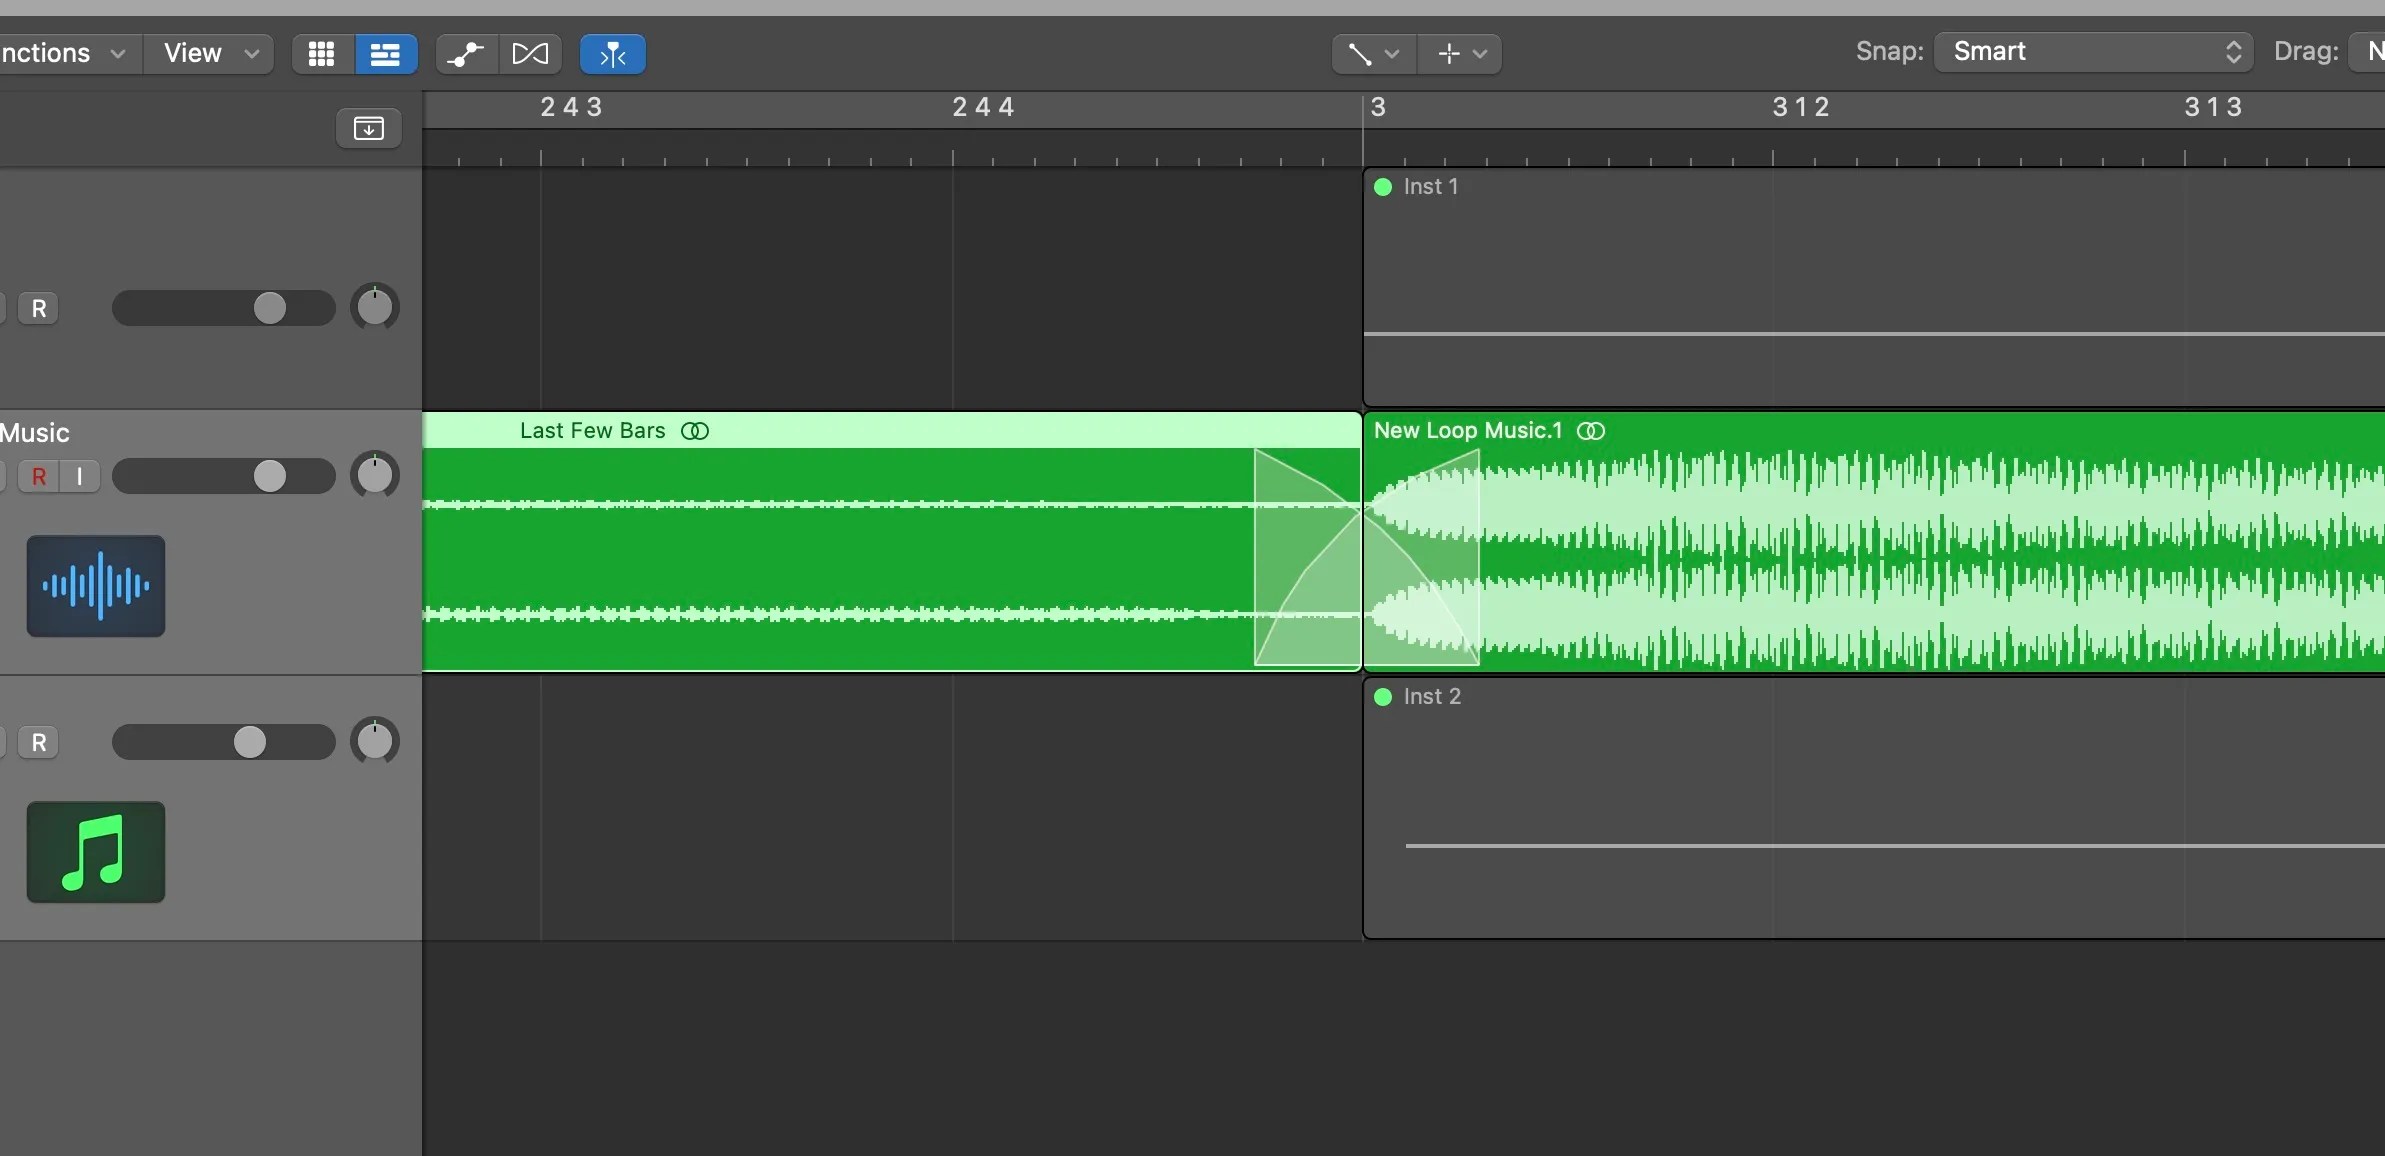Arm recording on the Music track
Viewport: 2385px width, 1156px height.
pos(39,476)
